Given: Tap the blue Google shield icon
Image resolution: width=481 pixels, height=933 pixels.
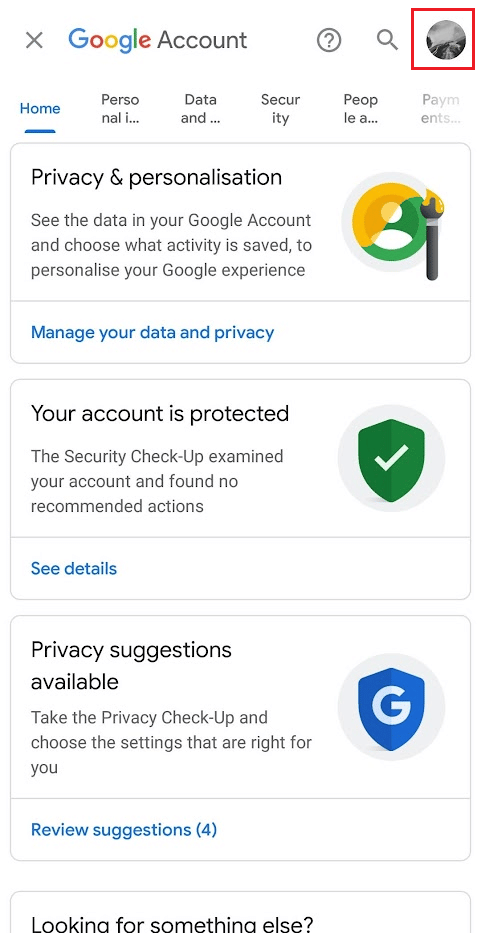Looking at the screenshot, I should (x=391, y=708).
